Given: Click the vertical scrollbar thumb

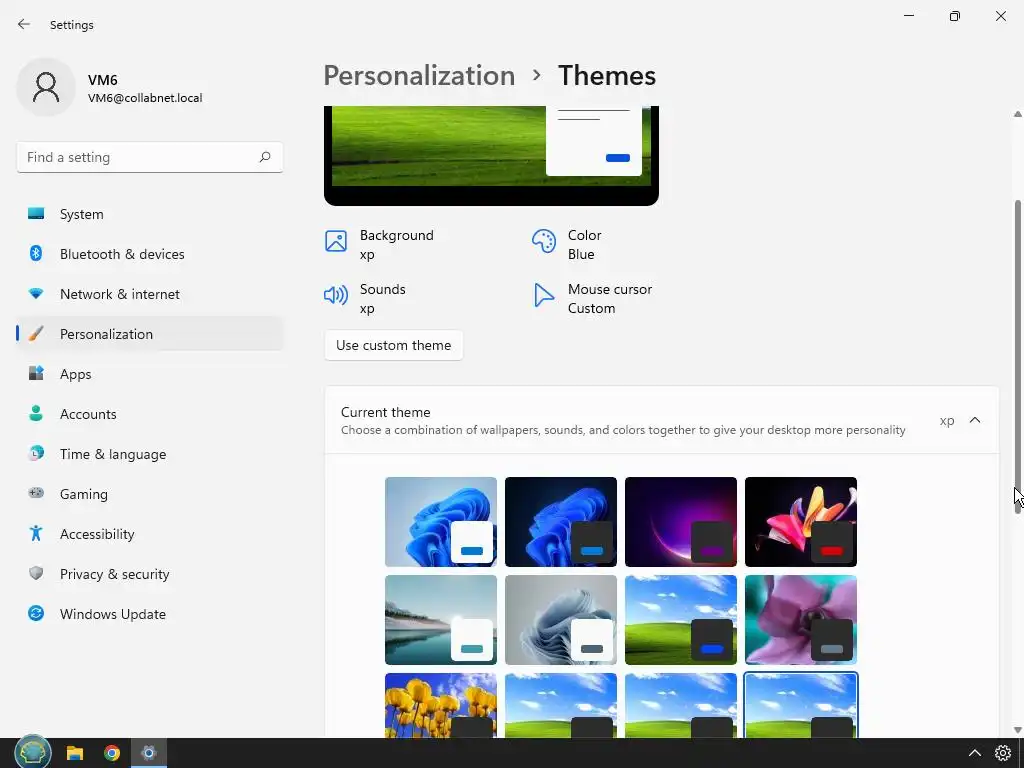Looking at the screenshot, I should point(1017,357).
